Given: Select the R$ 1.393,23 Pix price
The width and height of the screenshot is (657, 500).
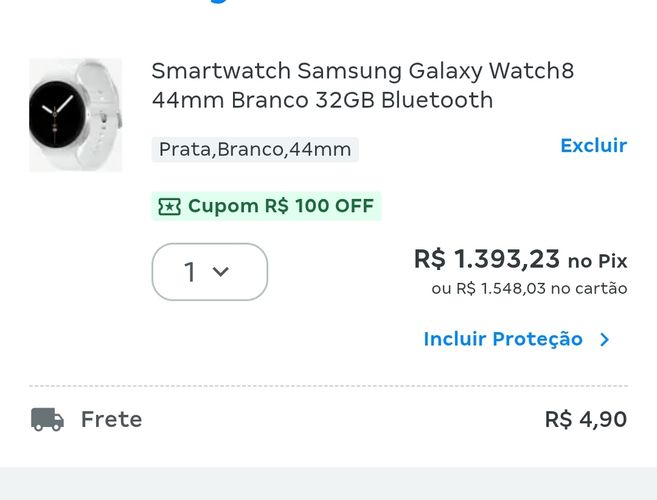Looking at the screenshot, I should (x=486, y=259).
